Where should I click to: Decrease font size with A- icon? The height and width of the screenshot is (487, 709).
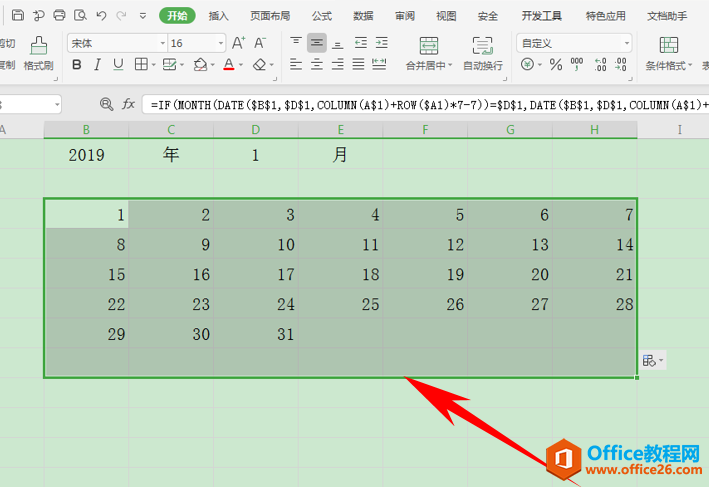260,43
